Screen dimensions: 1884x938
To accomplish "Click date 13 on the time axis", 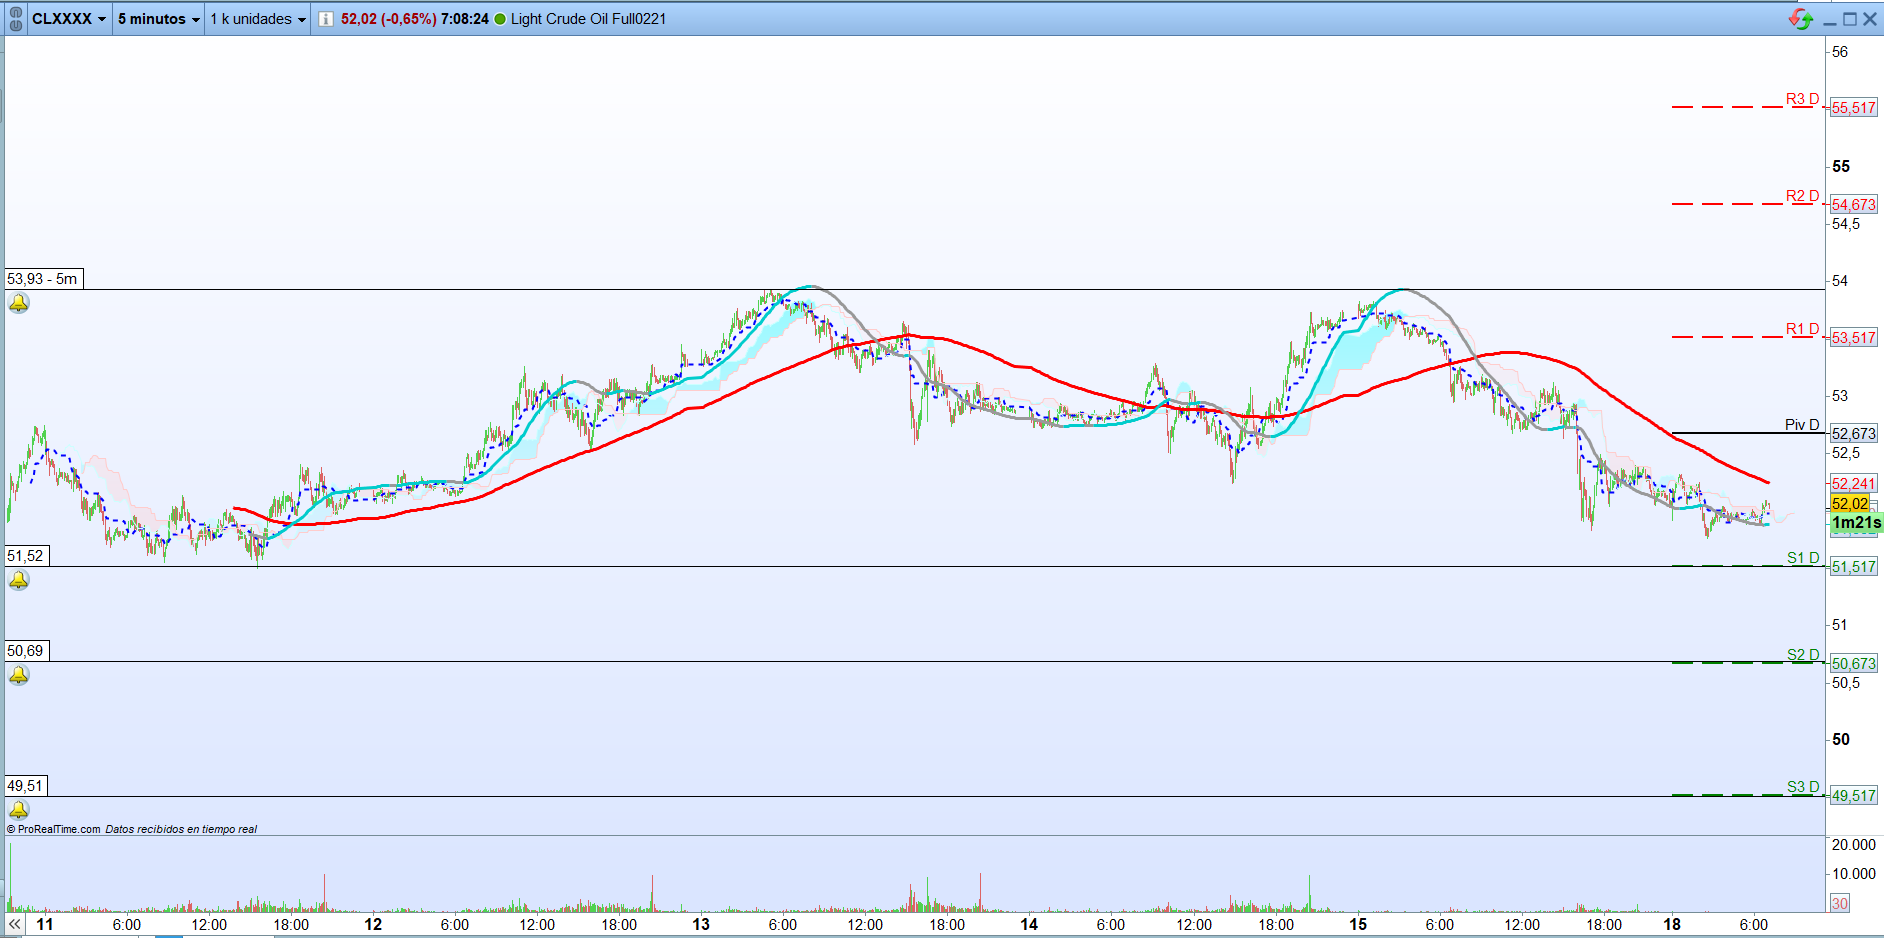I will (x=701, y=925).
